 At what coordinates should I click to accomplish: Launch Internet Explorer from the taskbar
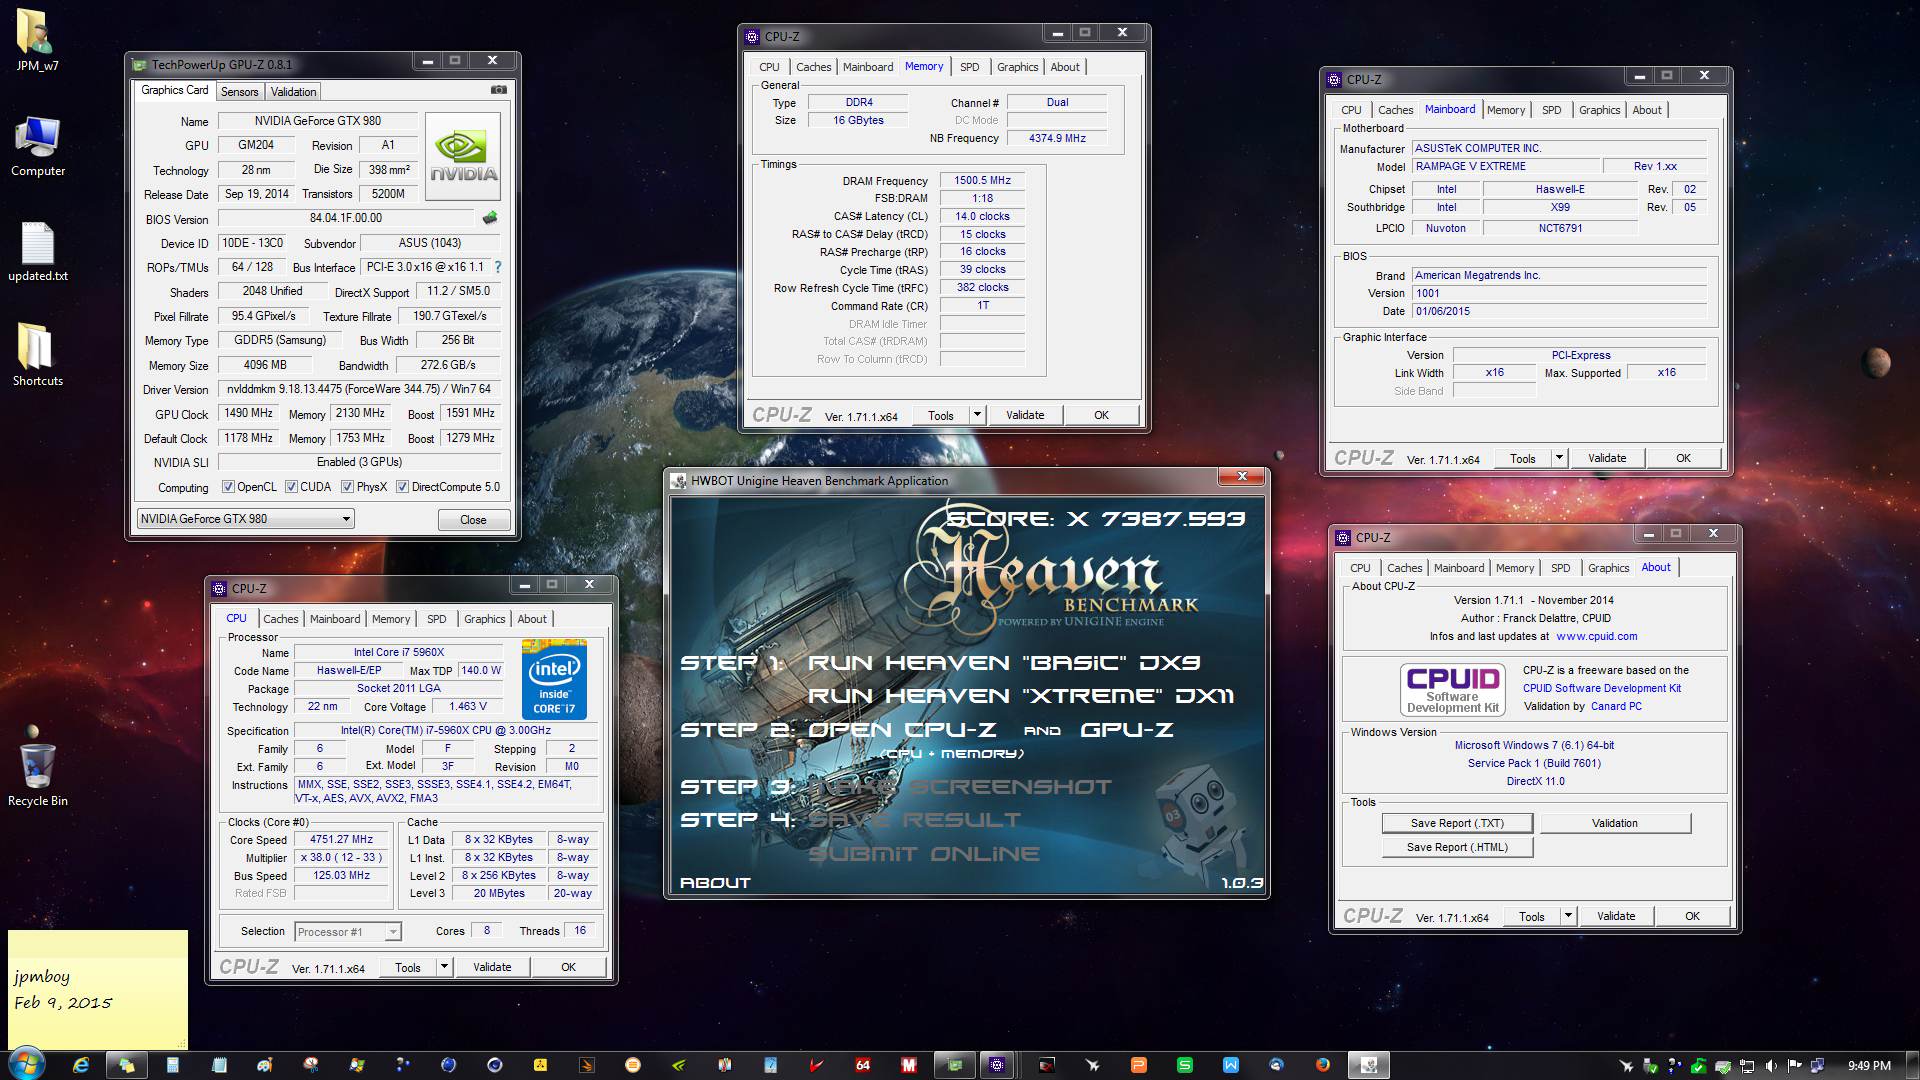[x=80, y=1065]
